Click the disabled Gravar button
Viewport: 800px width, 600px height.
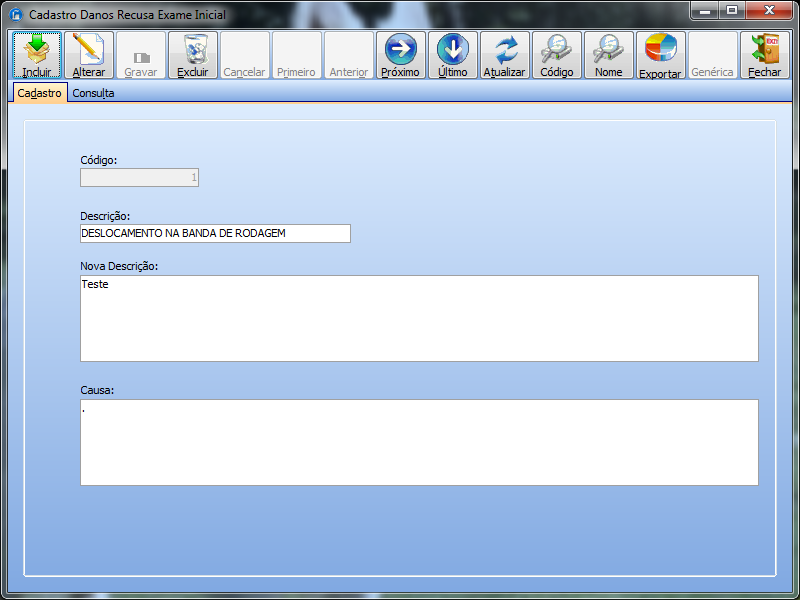[x=141, y=56]
